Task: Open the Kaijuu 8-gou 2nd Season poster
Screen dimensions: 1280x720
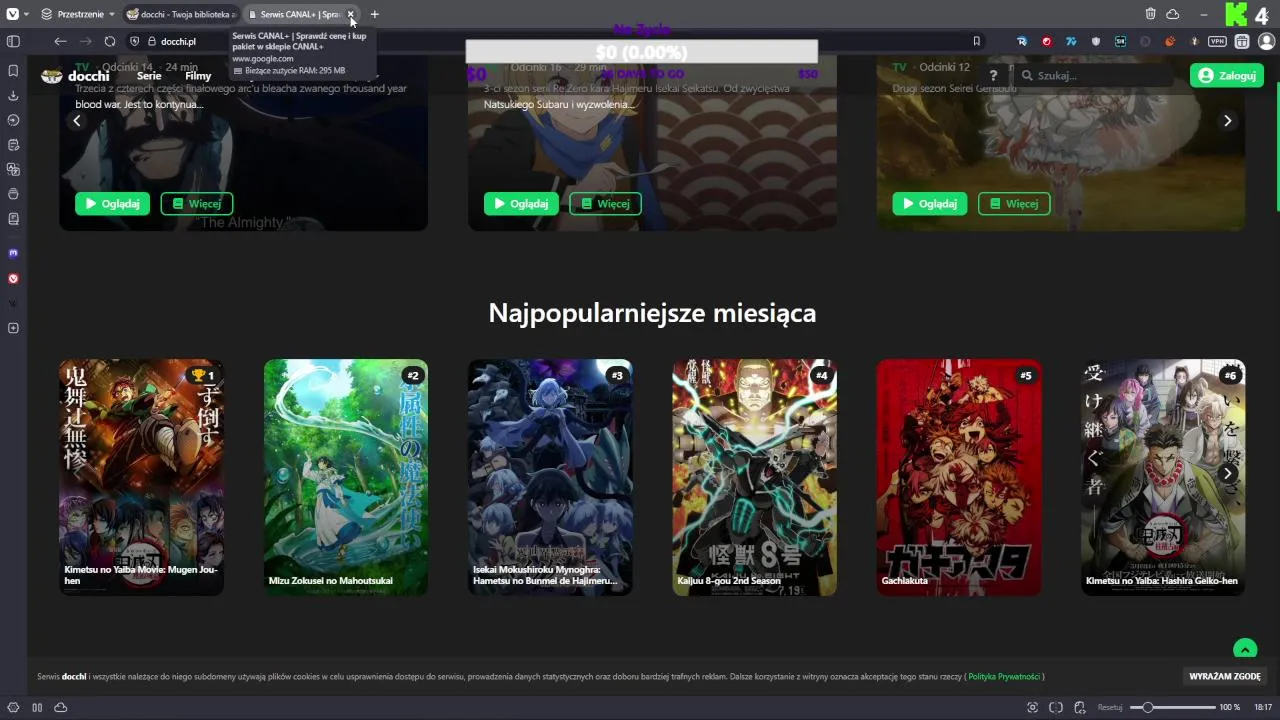Action: (x=755, y=477)
